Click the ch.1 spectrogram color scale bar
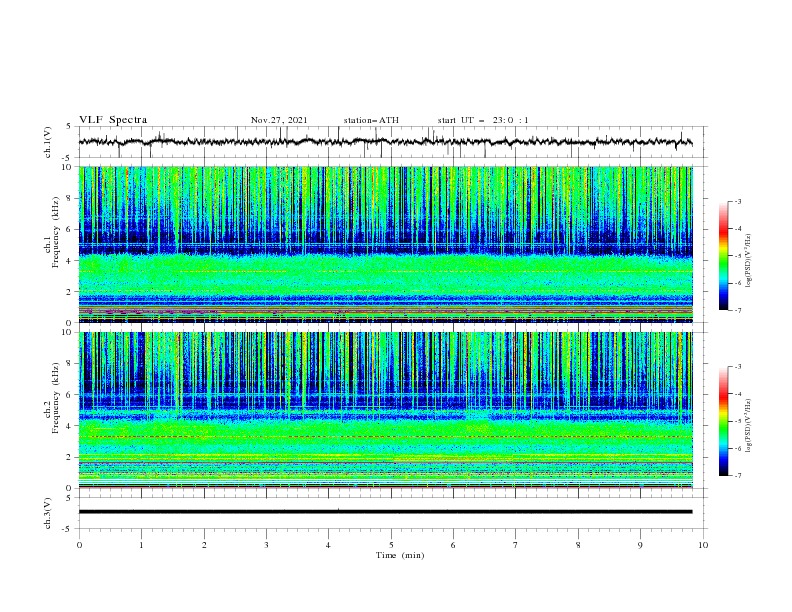The width and height of the screenshot is (792, 612). (x=724, y=255)
